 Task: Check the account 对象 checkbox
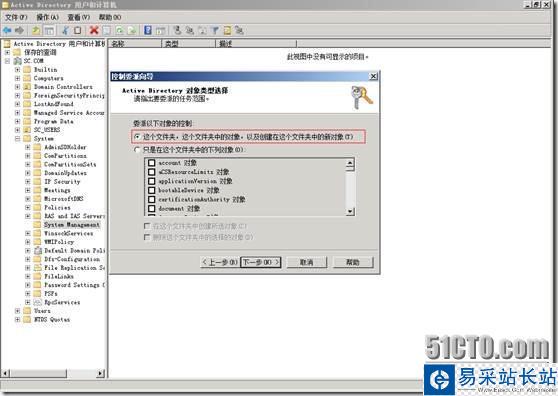[x=152, y=163]
